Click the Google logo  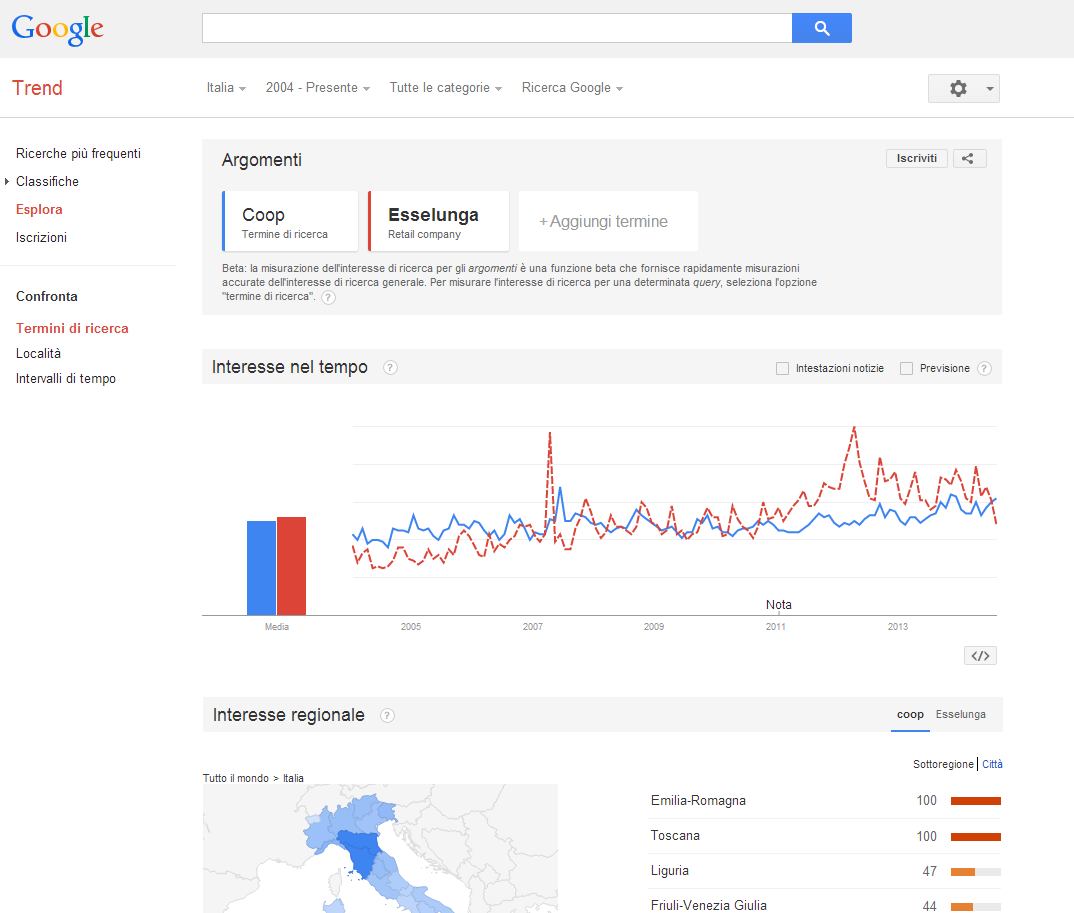pos(57,29)
